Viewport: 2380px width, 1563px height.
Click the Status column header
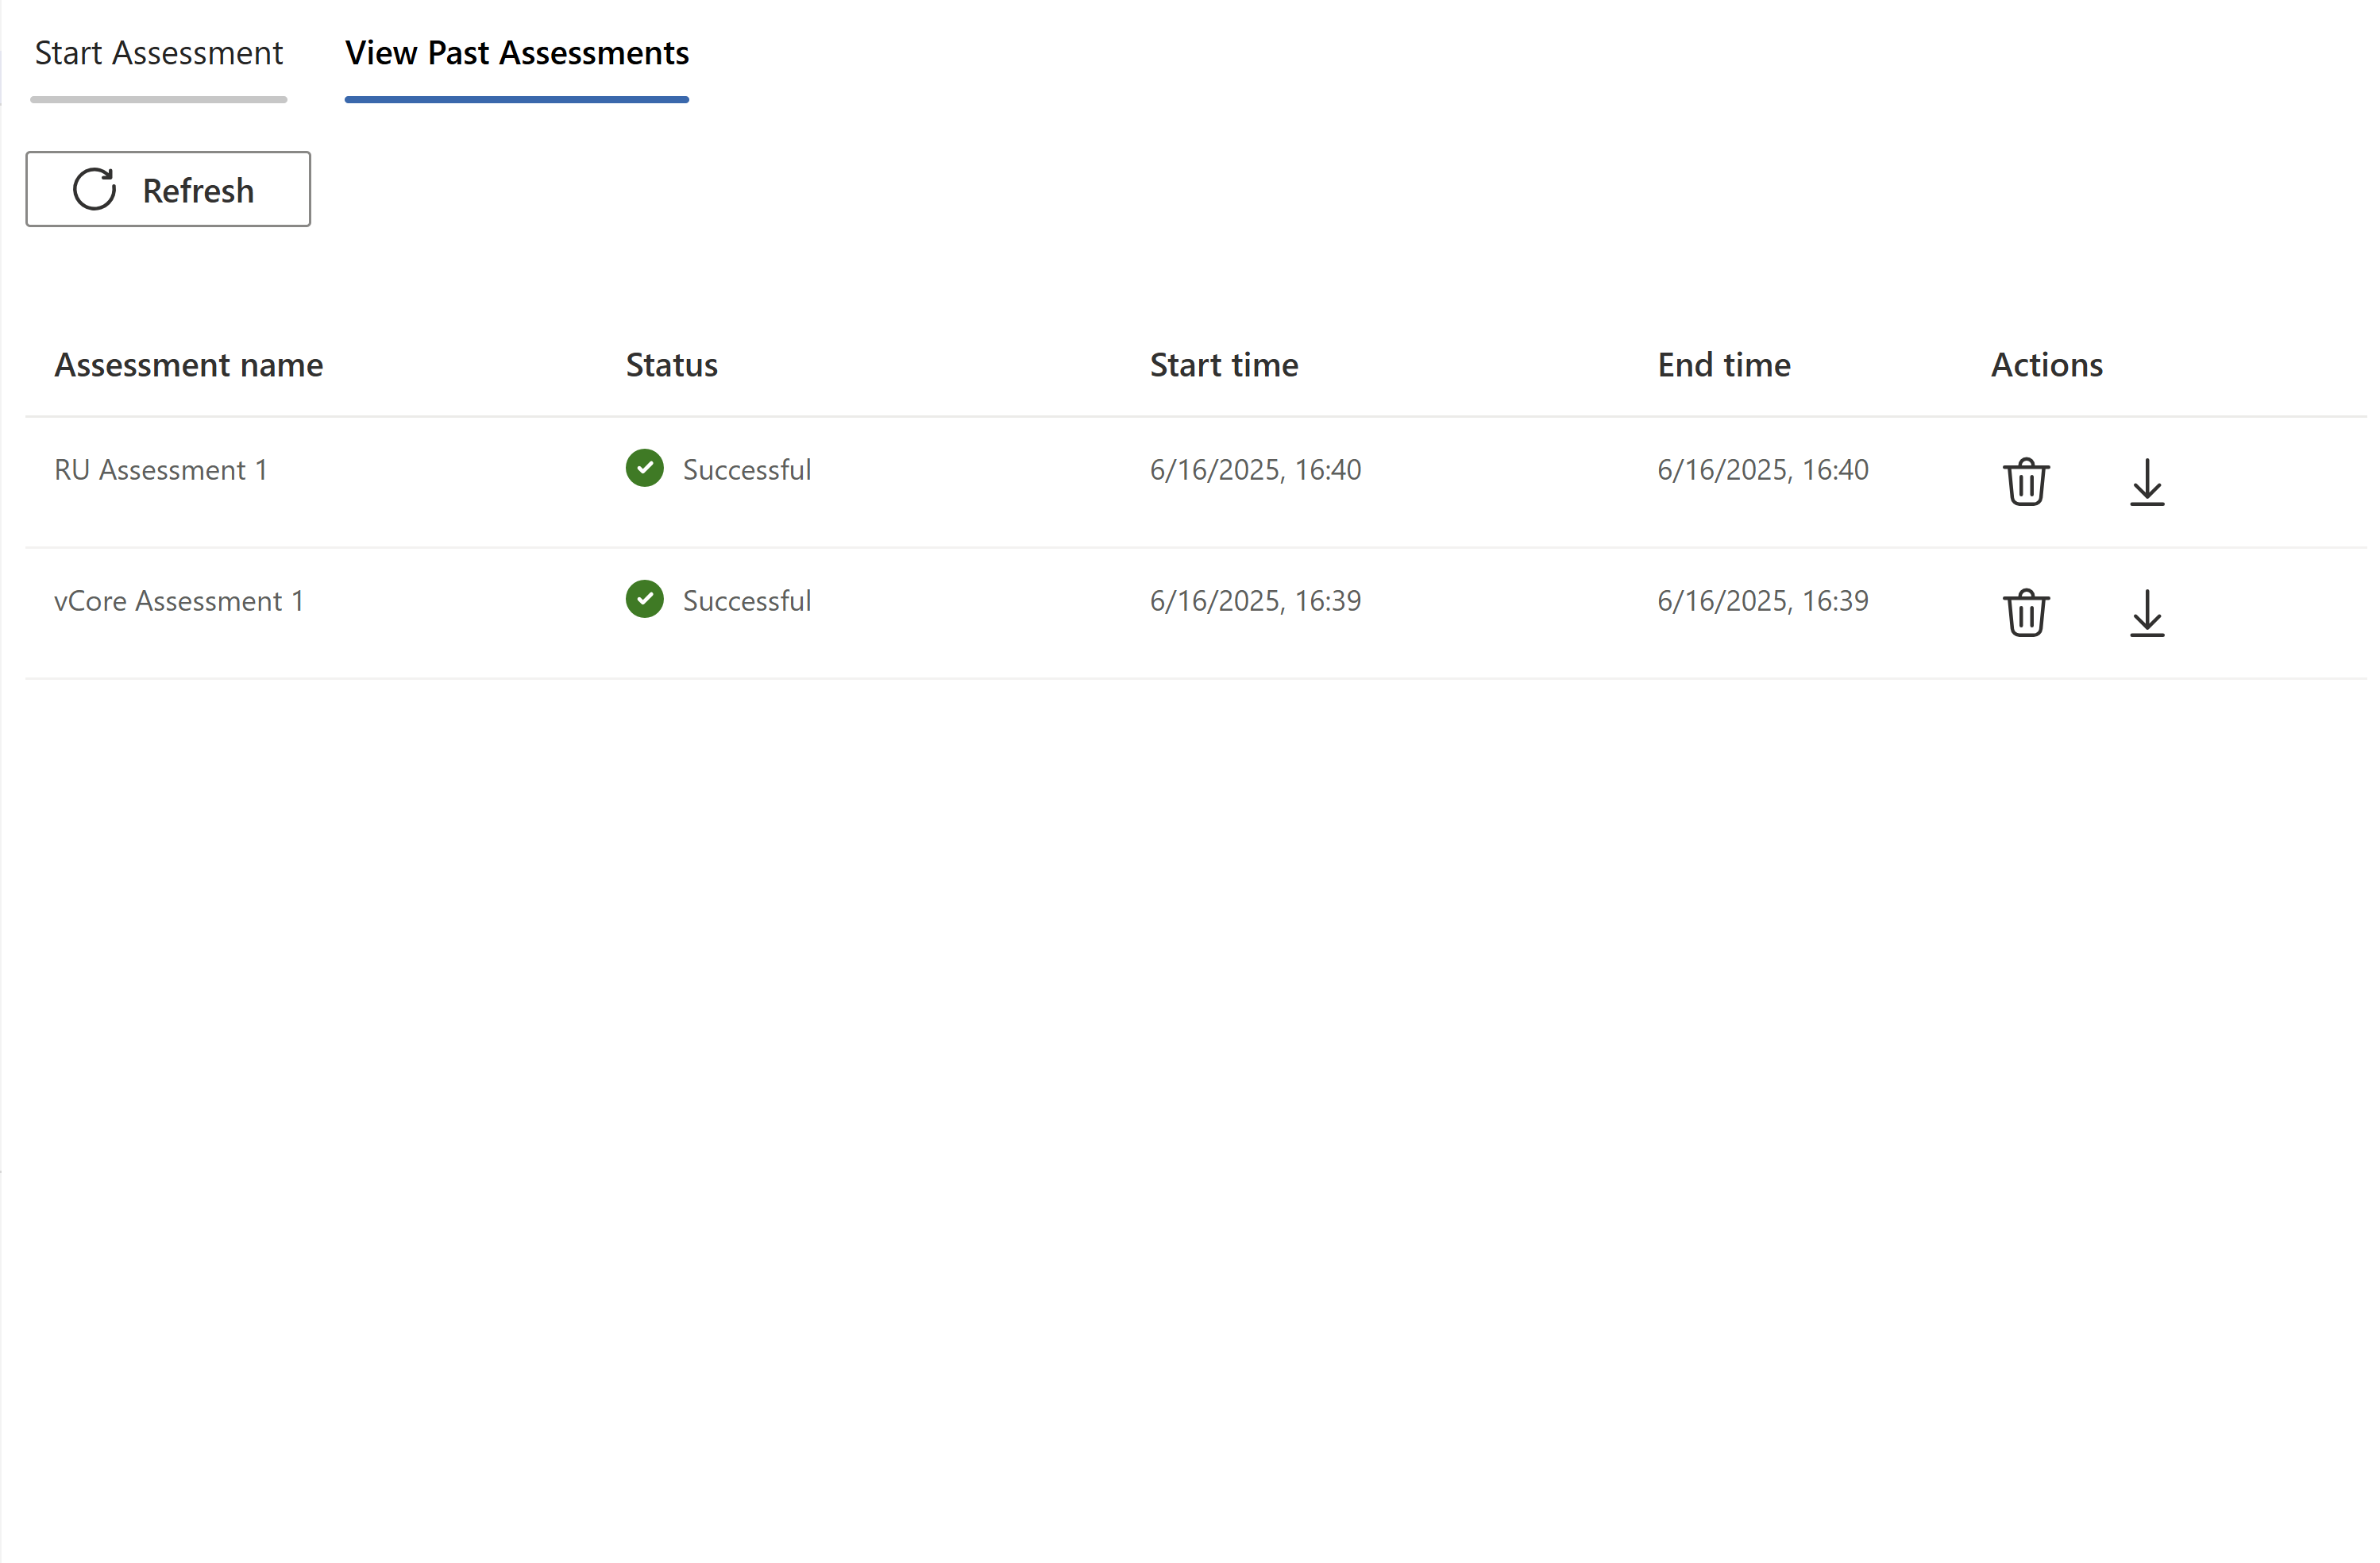pyautogui.click(x=671, y=365)
